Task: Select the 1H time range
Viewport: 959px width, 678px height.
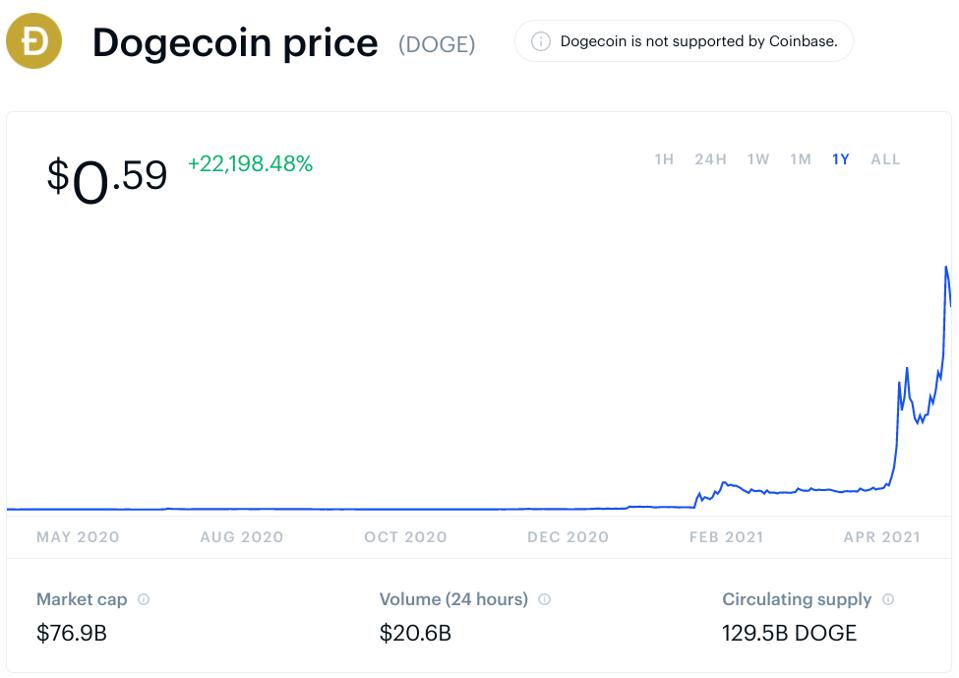Action: click(x=663, y=158)
